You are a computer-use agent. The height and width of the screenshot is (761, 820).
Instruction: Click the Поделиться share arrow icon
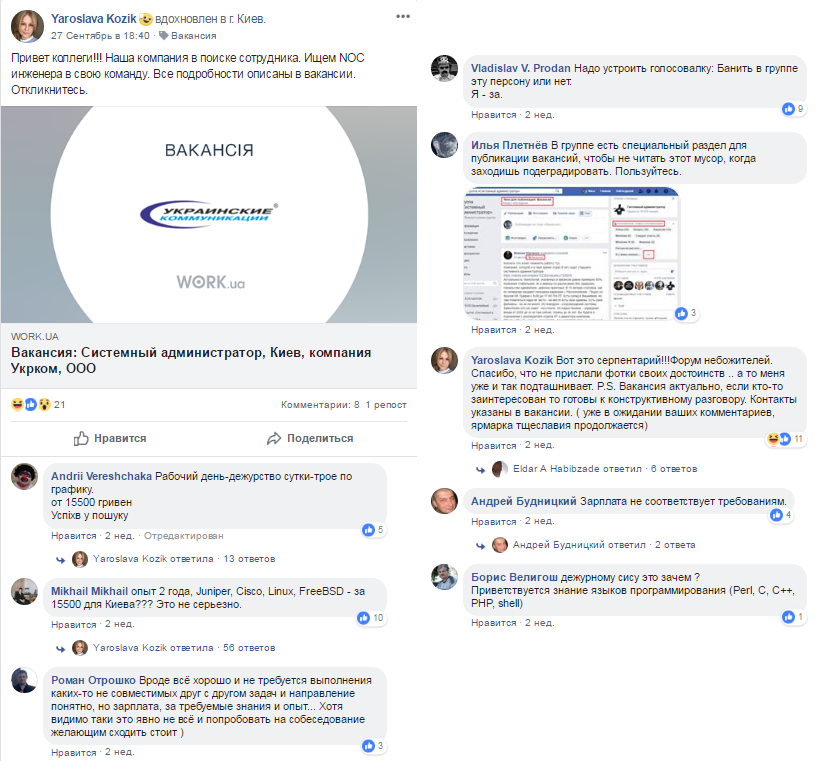coord(274,439)
